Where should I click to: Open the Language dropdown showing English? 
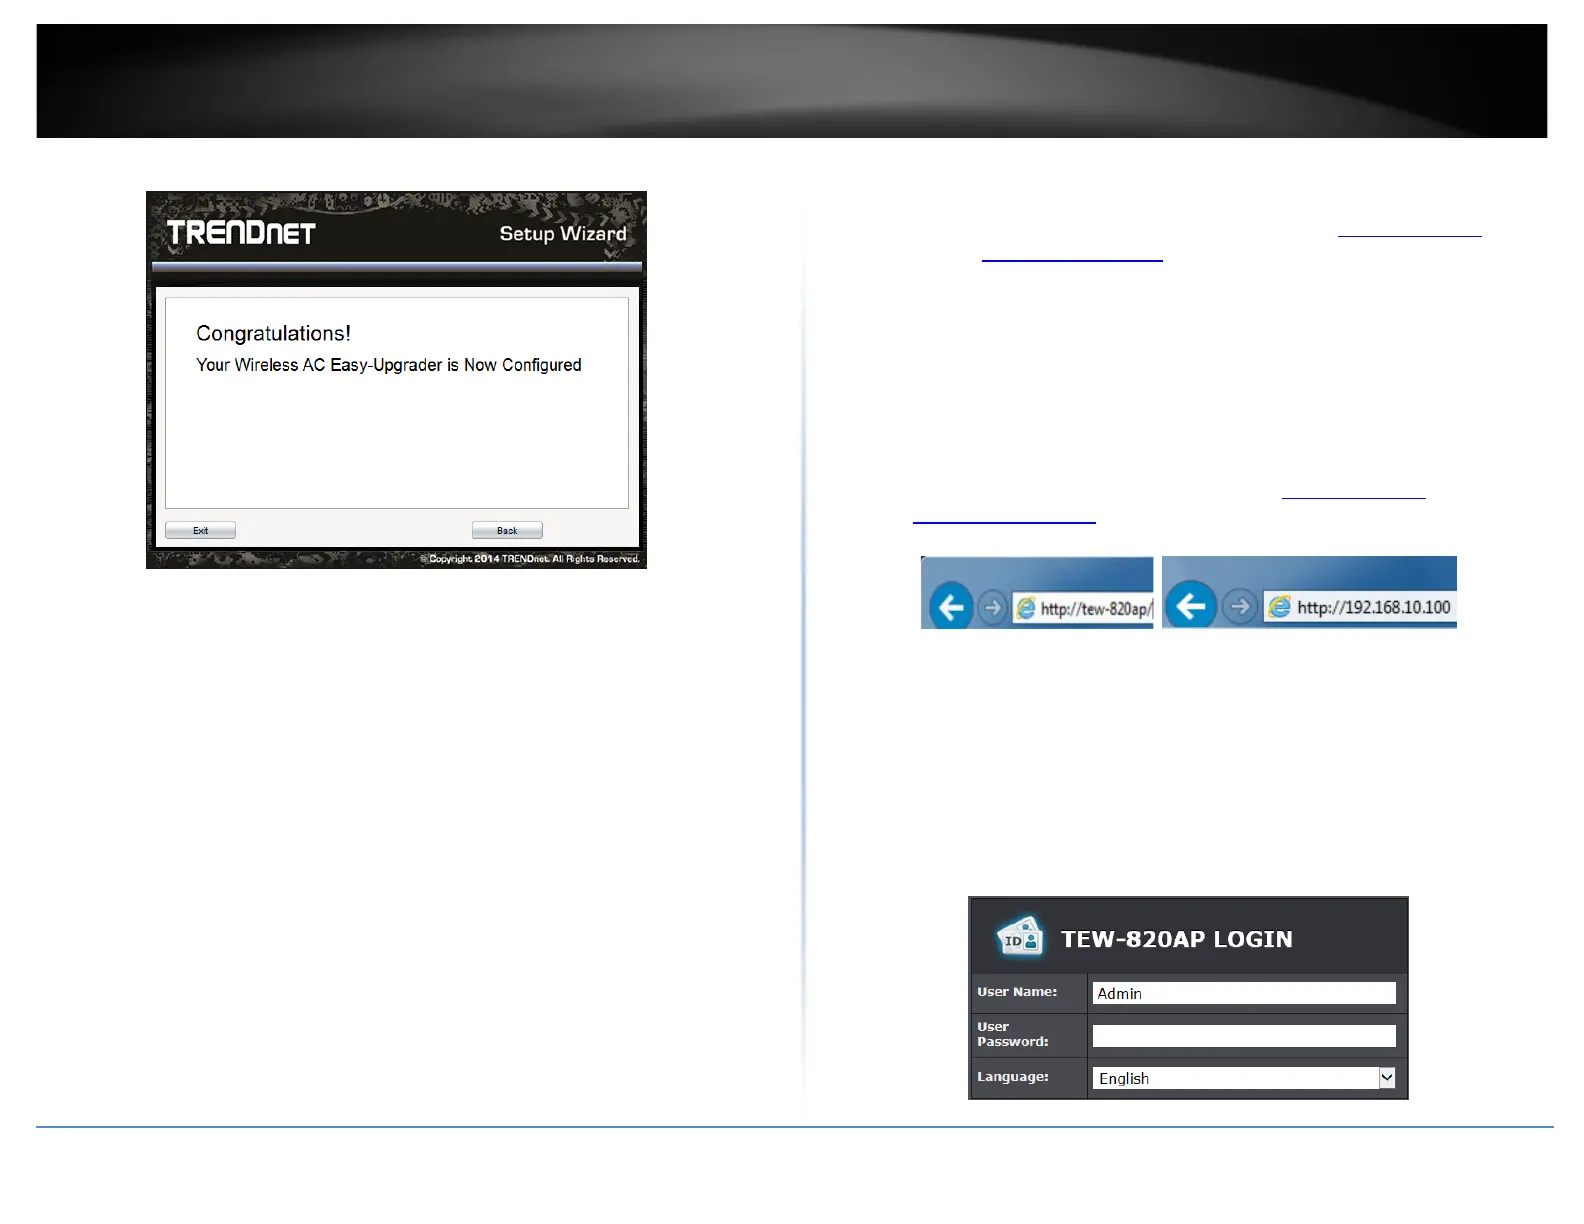pyautogui.click(x=1244, y=1078)
